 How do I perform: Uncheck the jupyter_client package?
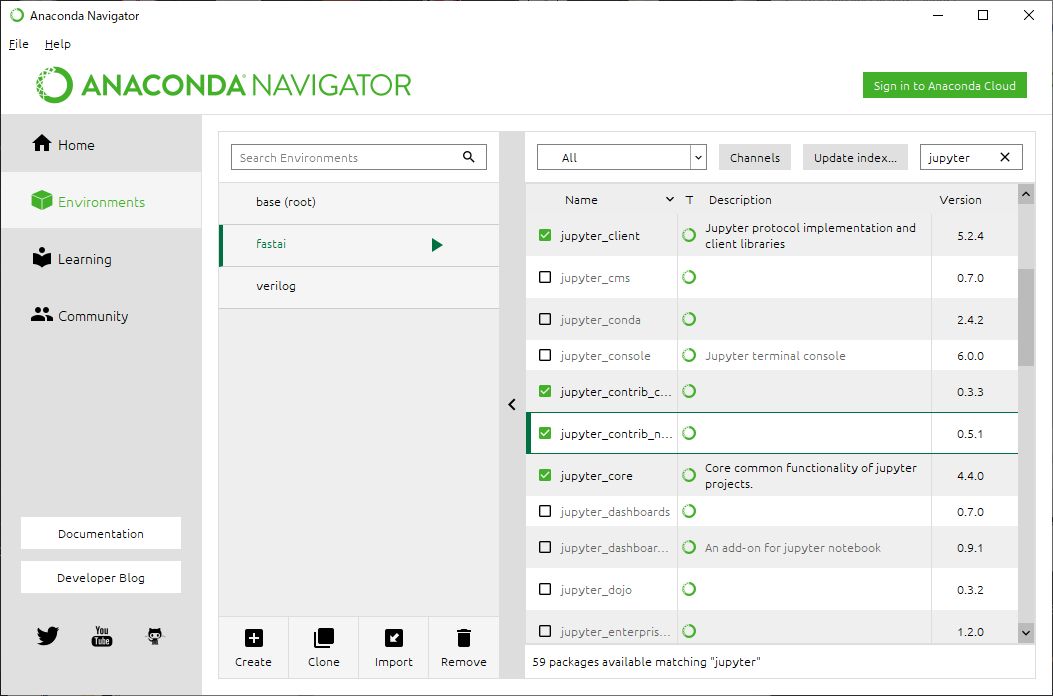(x=545, y=235)
